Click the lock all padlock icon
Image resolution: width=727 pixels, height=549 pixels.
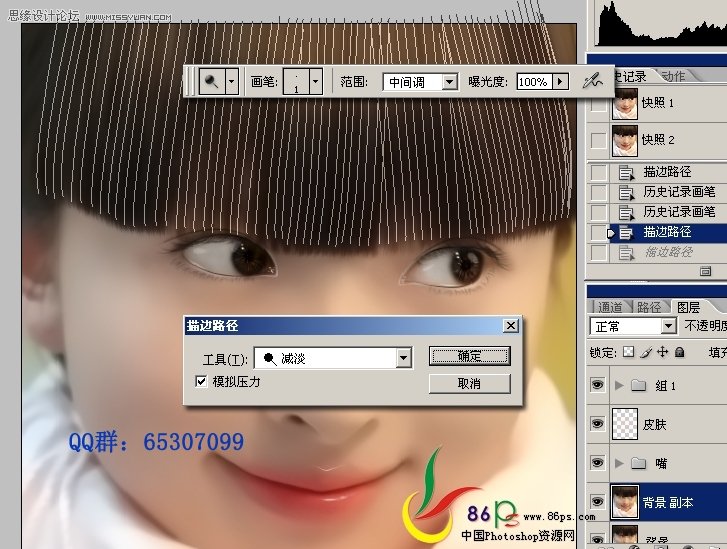pos(680,352)
